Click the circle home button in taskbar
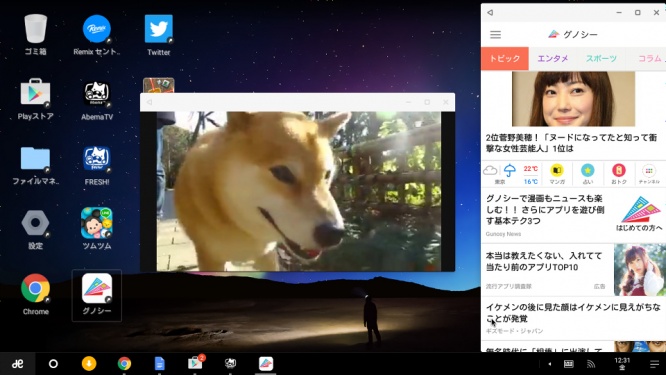 click(53, 364)
